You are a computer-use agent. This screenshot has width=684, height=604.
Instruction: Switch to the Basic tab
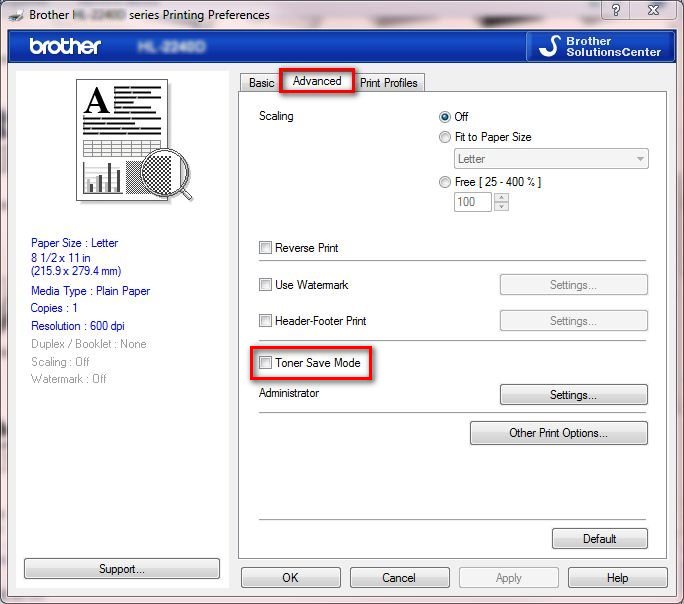[x=261, y=83]
